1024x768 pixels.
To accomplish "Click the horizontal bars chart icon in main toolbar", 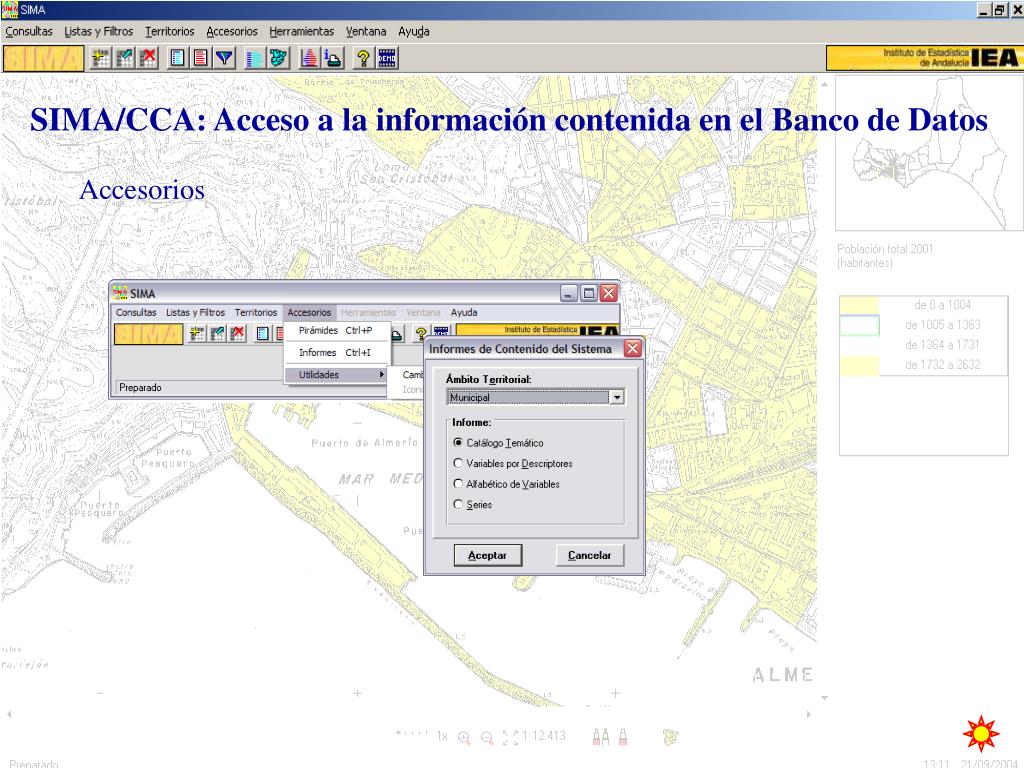I will coord(254,58).
